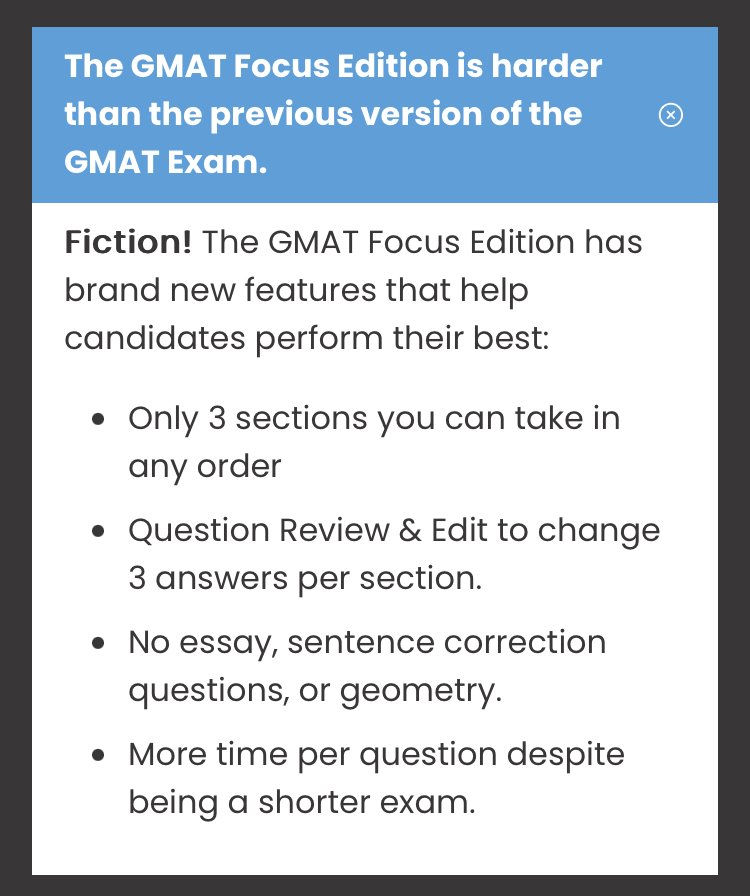
Task: Click the "GMAT Exam." words in the header
Action: click(x=166, y=163)
